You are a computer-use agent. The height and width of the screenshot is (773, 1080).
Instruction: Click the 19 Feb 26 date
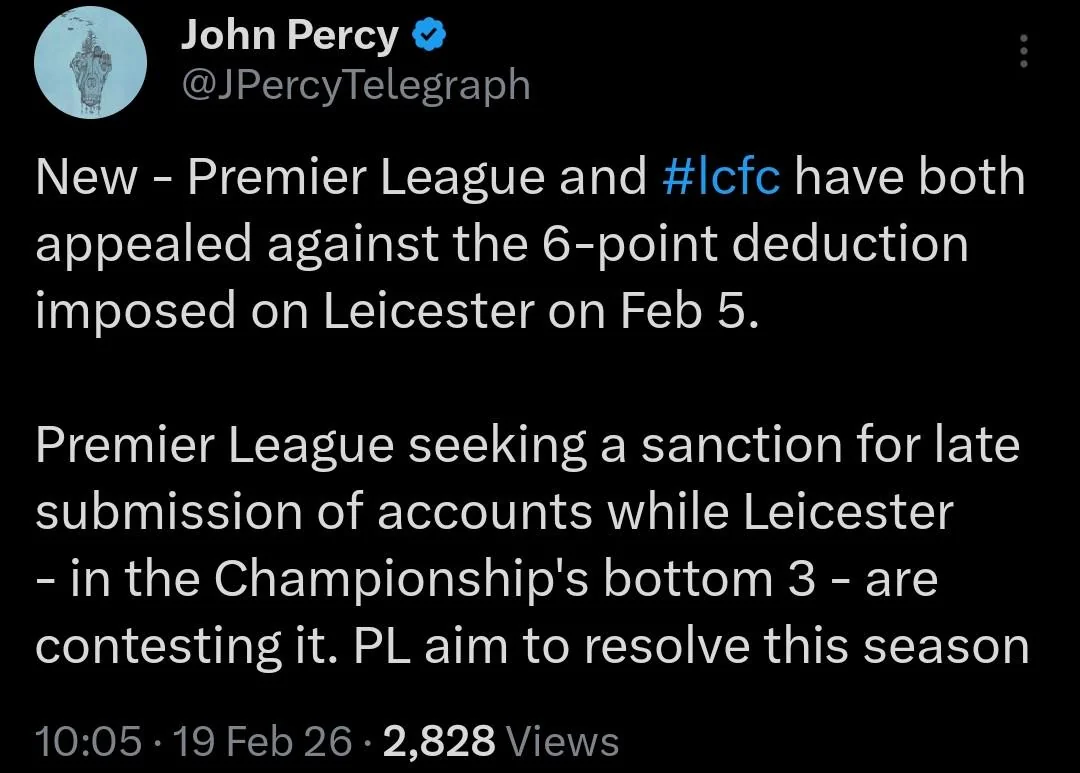[x=262, y=741]
